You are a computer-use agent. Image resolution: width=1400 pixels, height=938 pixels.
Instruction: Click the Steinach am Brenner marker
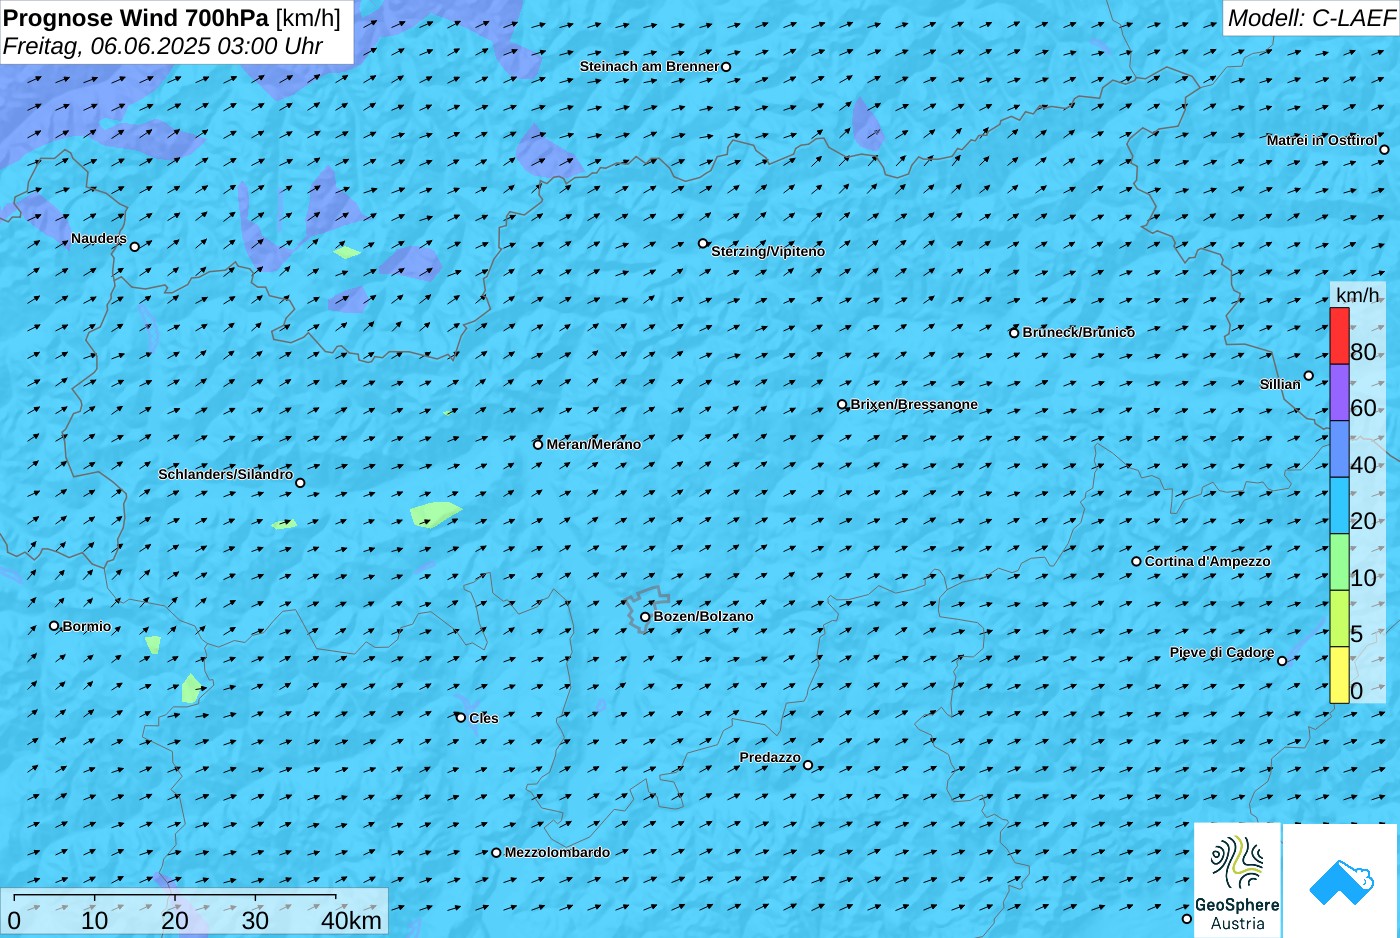(726, 67)
